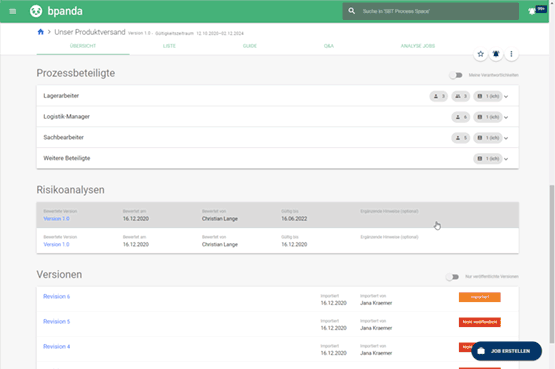555x369 pixels.
Task: Expand the Lagerarbeiter row chevron
Action: pyautogui.click(x=506, y=97)
